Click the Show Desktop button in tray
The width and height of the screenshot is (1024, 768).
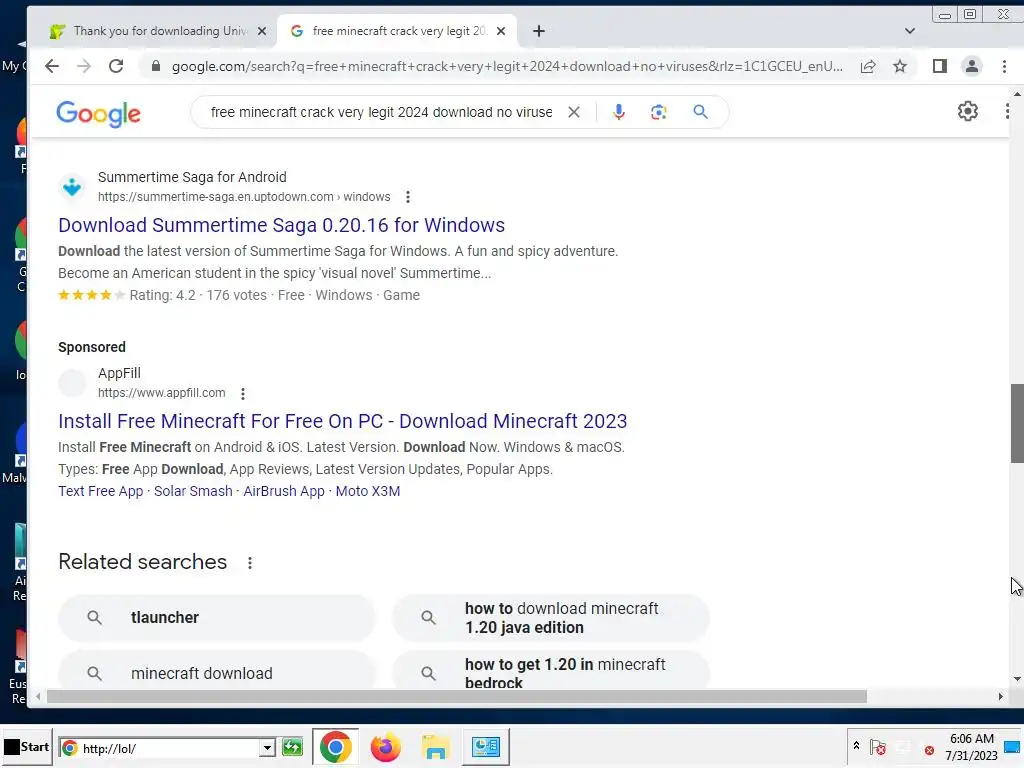click(x=1012, y=747)
